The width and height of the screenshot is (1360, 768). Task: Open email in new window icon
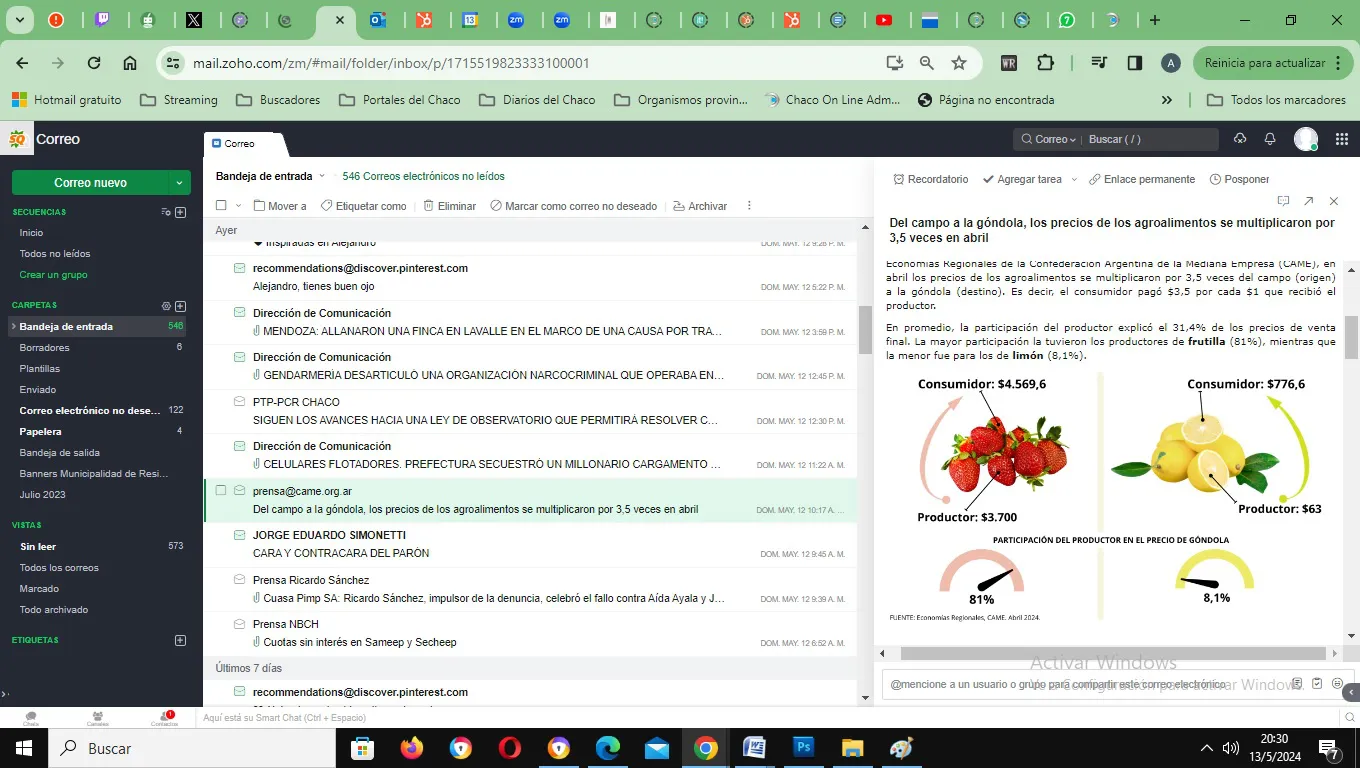pyautogui.click(x=1308, y=201)
